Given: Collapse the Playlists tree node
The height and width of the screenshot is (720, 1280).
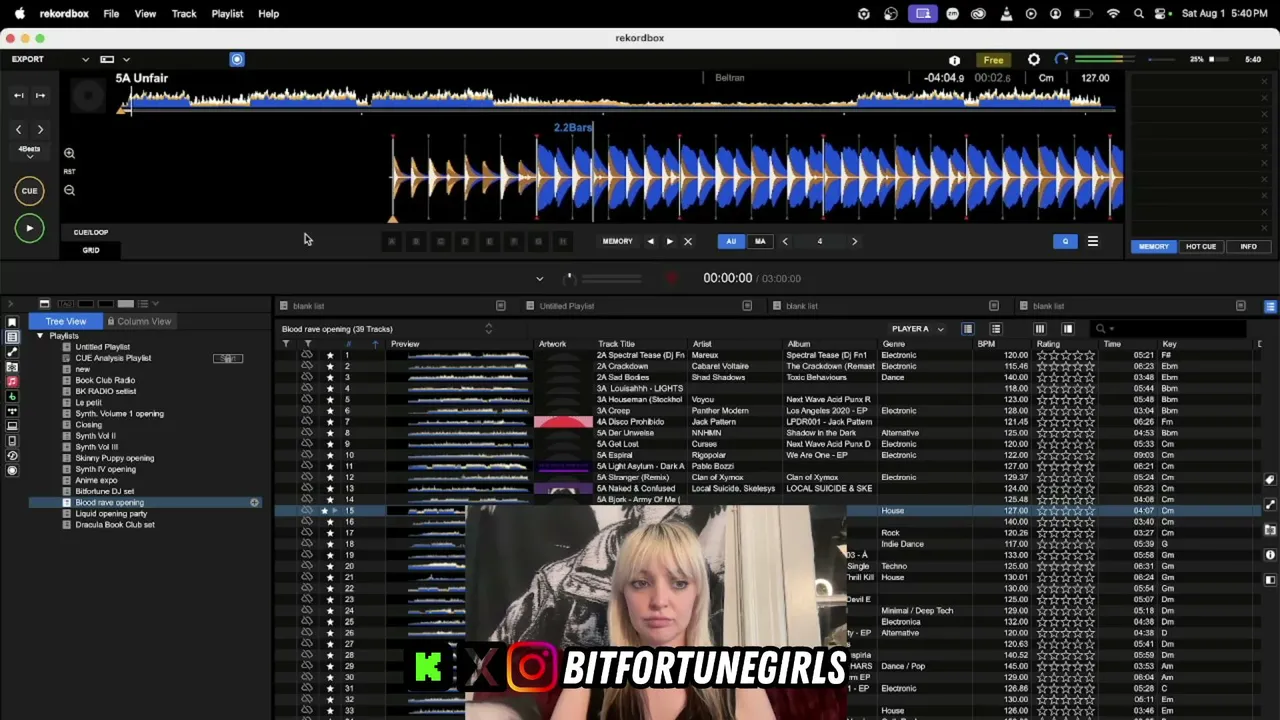Looking at the screenshot, I should [40, 336].
